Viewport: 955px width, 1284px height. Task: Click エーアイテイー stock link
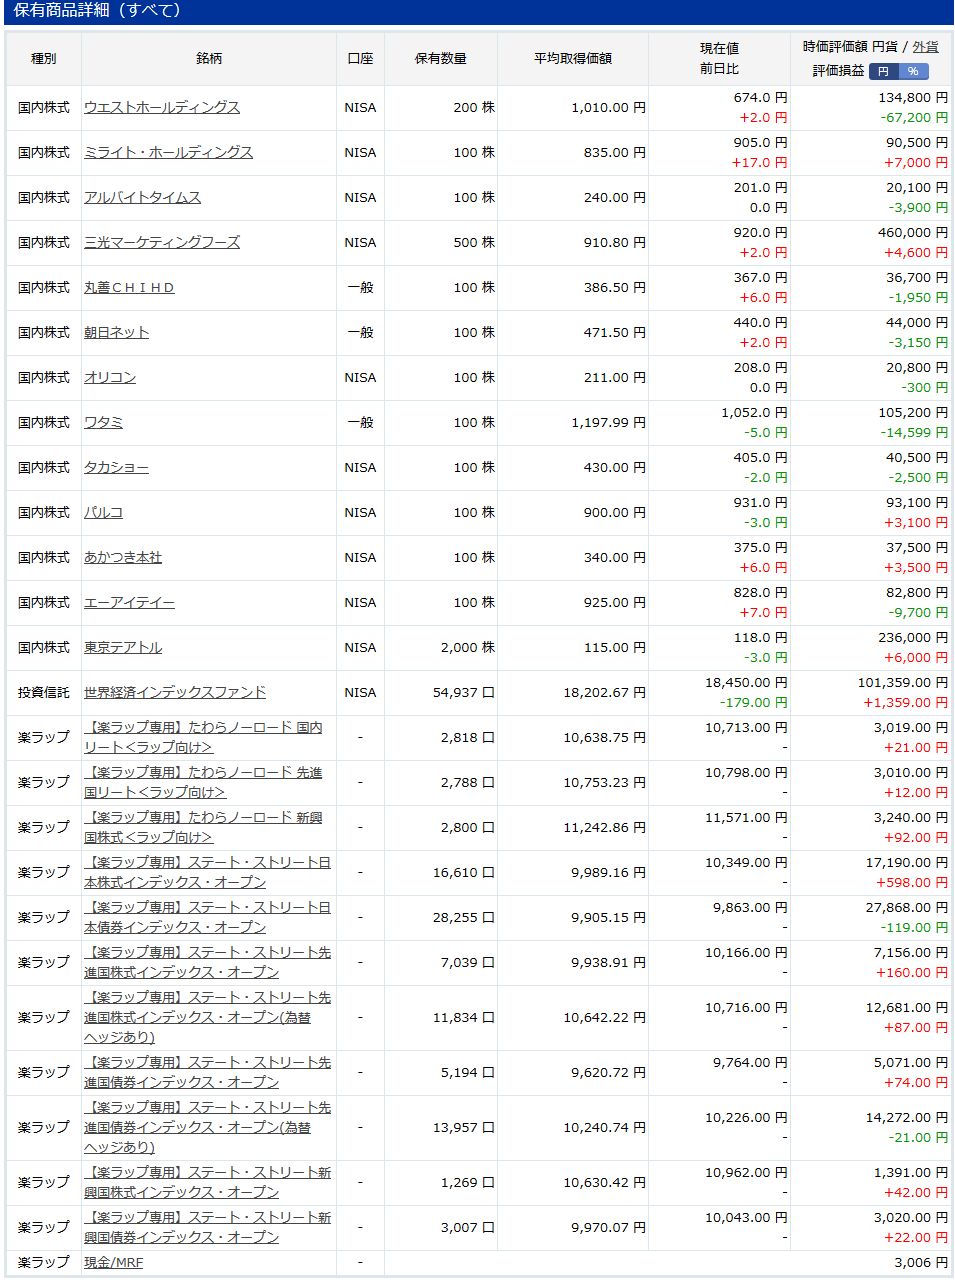point(129,602)
